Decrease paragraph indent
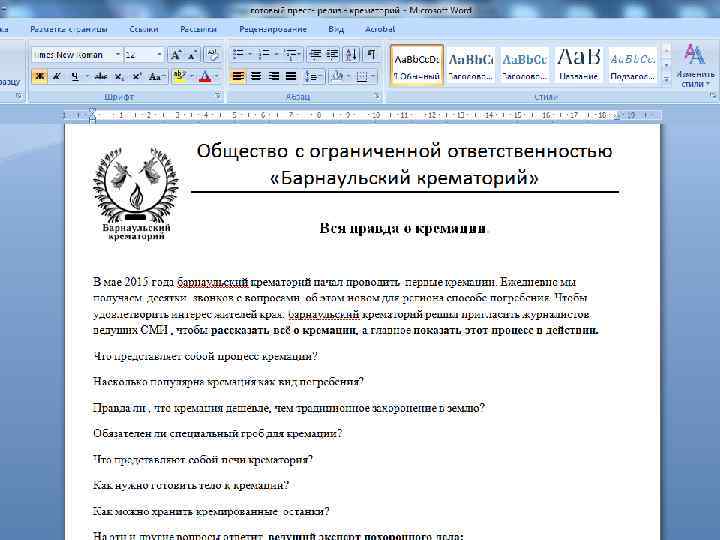The width and height of the screenshot is (720, 540). click(315, 55)
